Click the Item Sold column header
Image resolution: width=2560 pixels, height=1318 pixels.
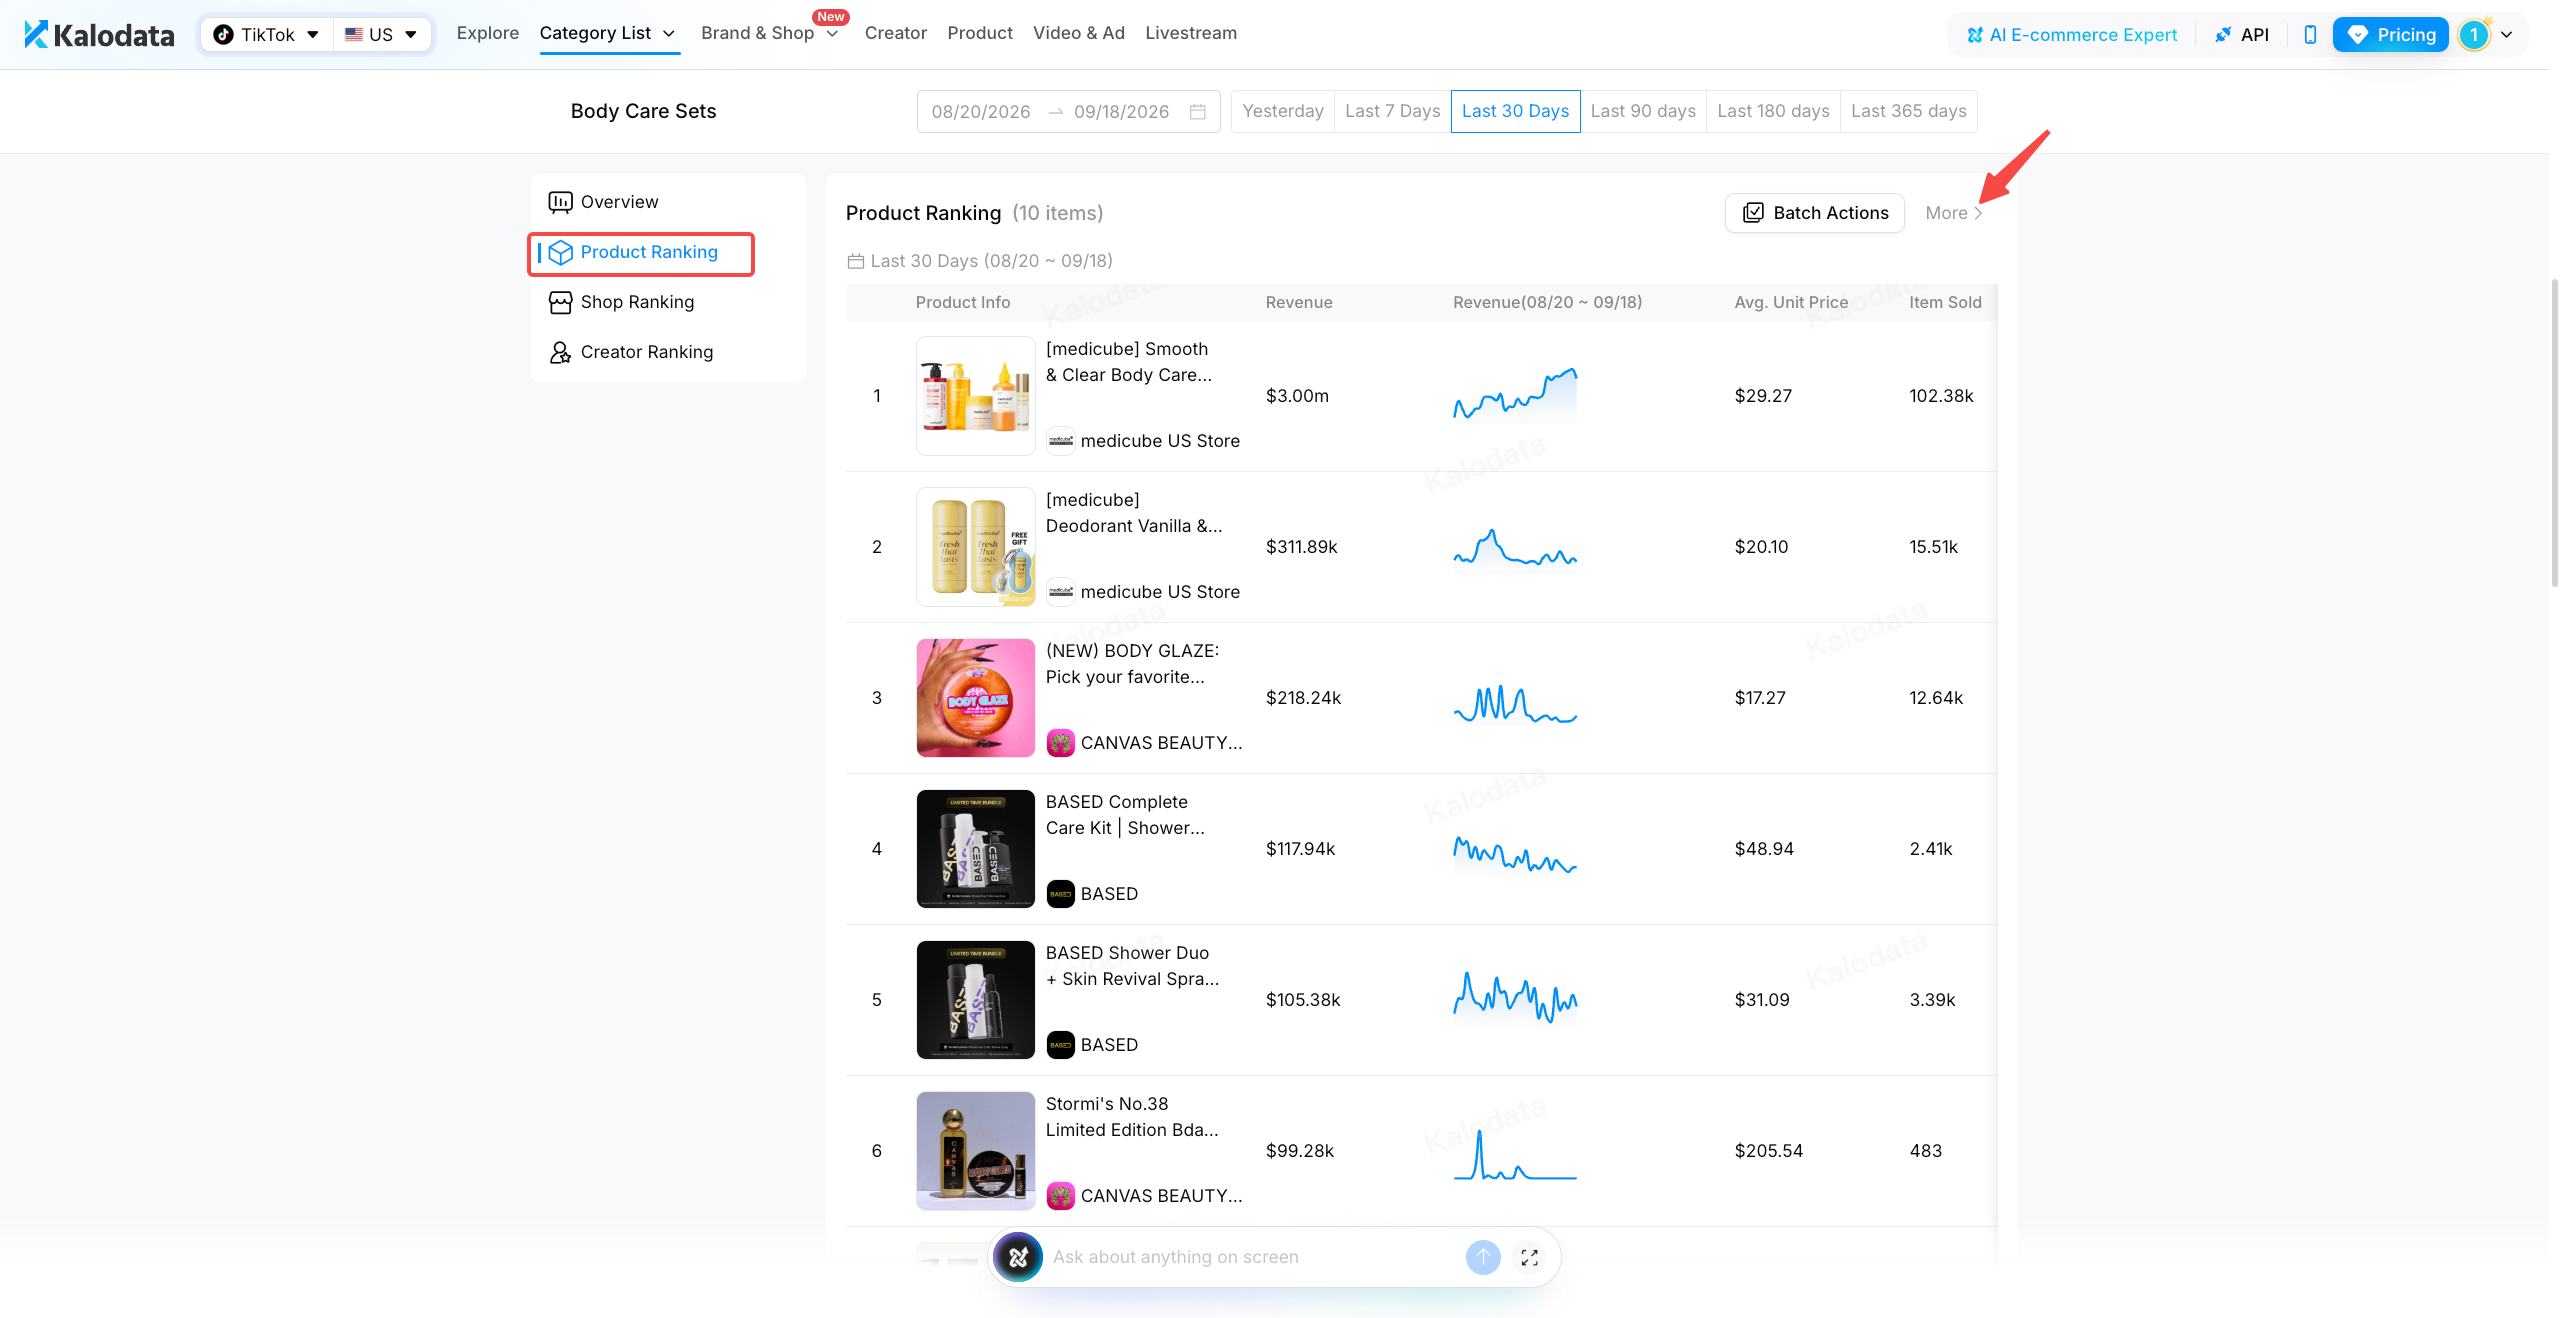click(x=1944, y=302)
